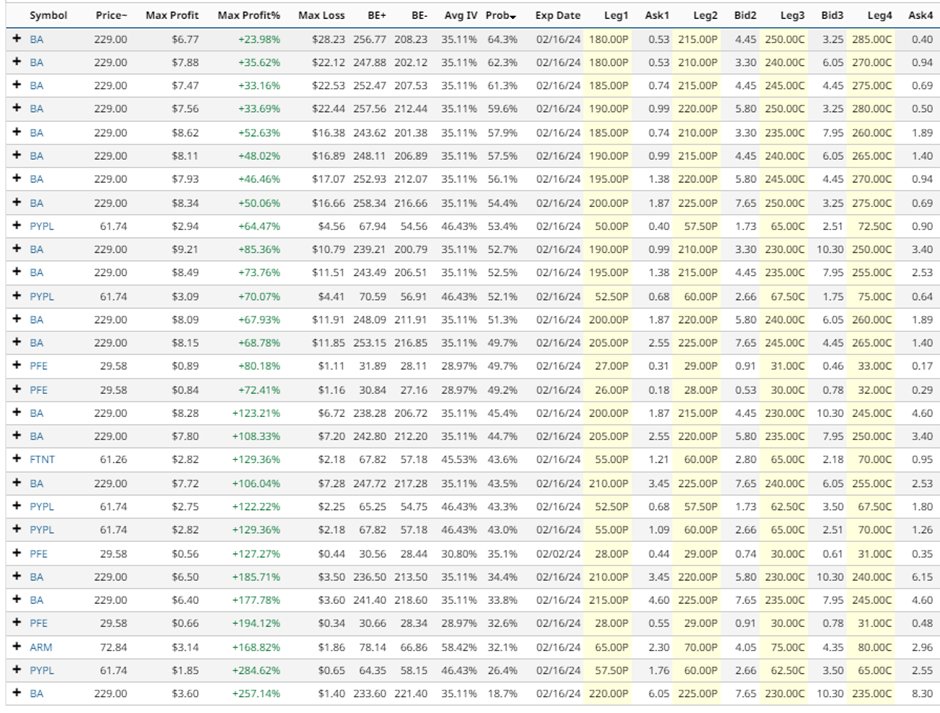Sort by the BE+ column header
940x713 pixels.
376,16
